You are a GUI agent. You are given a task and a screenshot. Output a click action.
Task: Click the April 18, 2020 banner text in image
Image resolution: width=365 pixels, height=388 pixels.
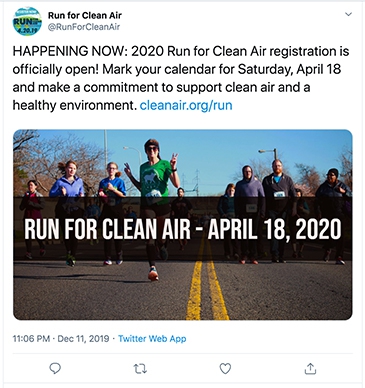coord(275,229)
